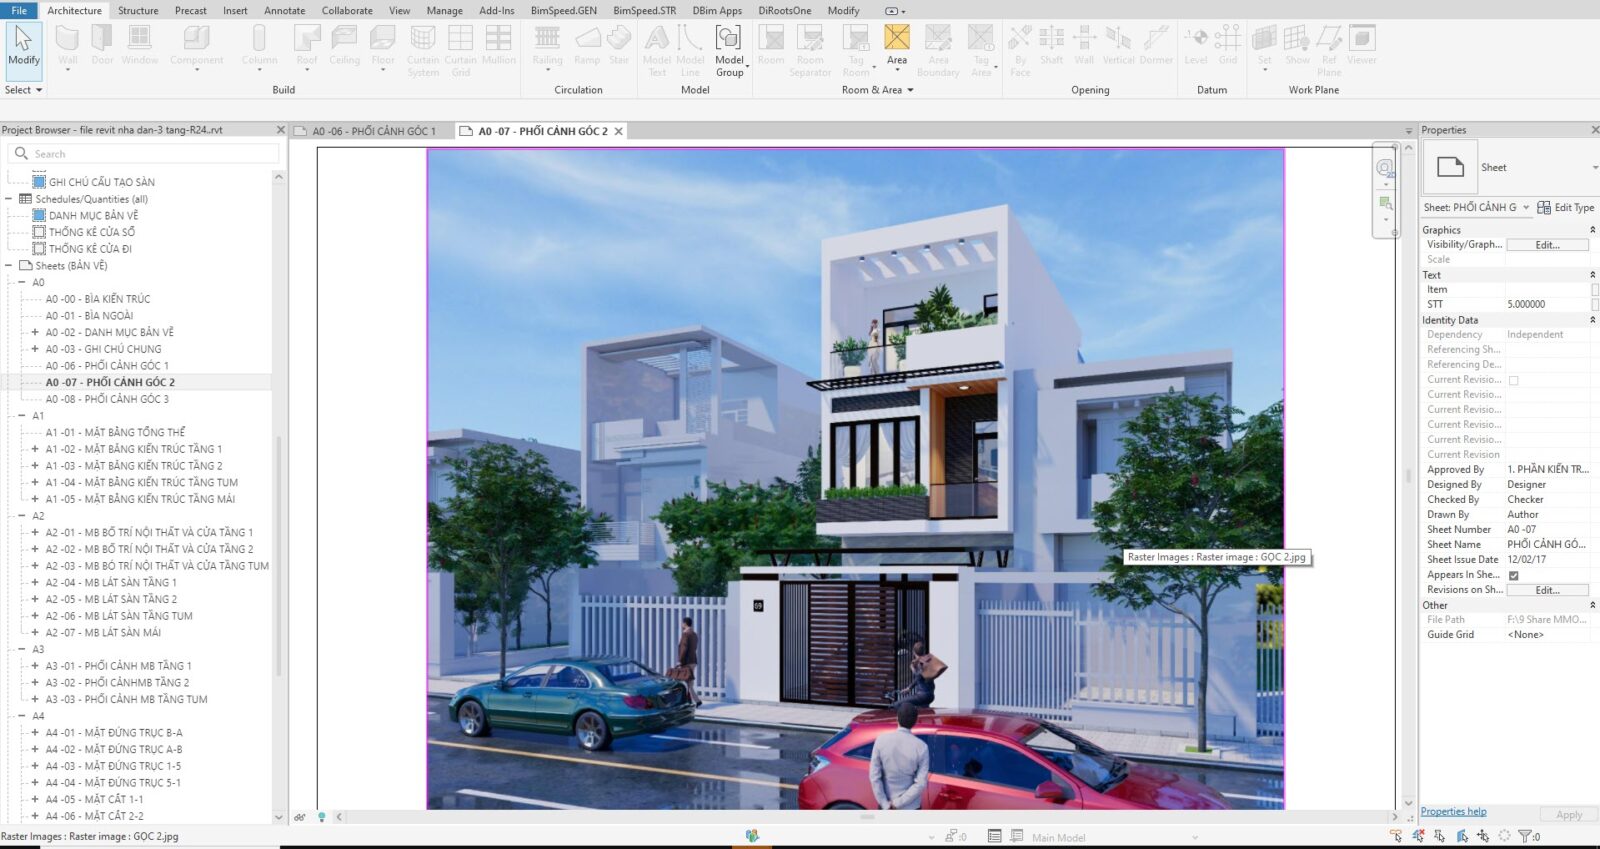Click the Sheet Issue Date value 12/02/17
Viewport: 1600px width, 849px height.
point(1548,560)
